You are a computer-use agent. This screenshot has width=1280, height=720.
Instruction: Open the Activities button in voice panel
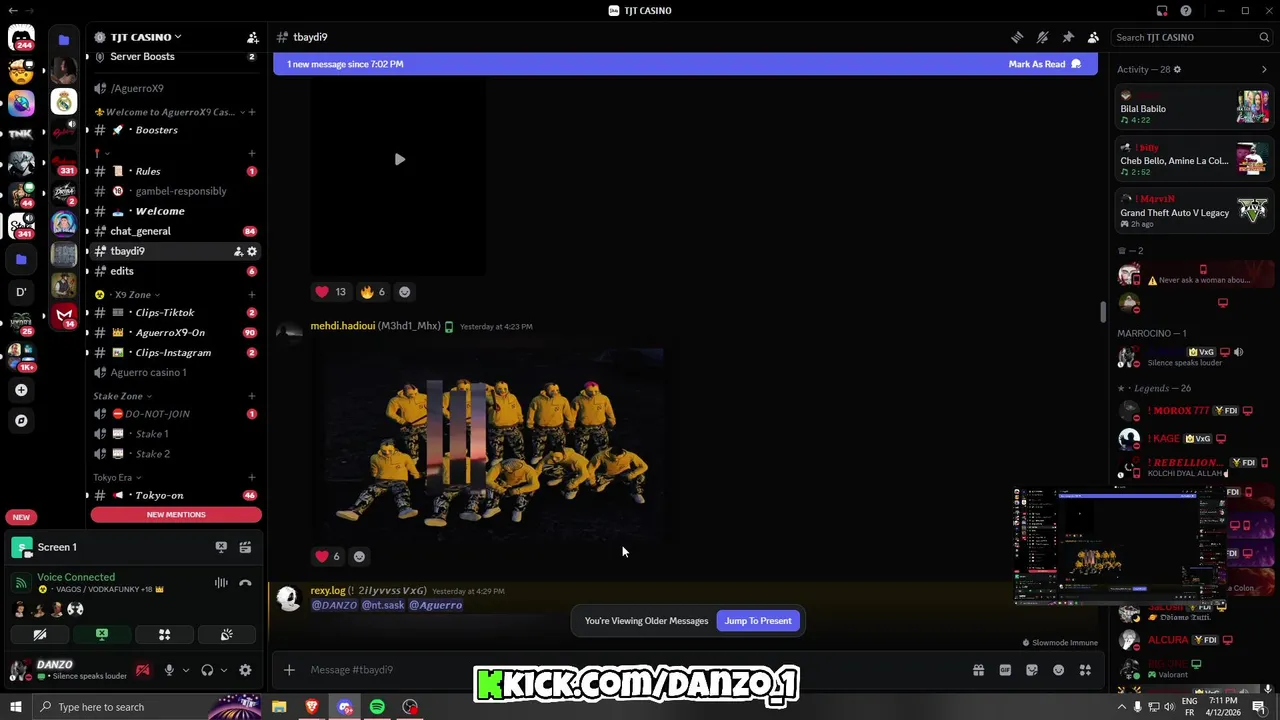164,634
